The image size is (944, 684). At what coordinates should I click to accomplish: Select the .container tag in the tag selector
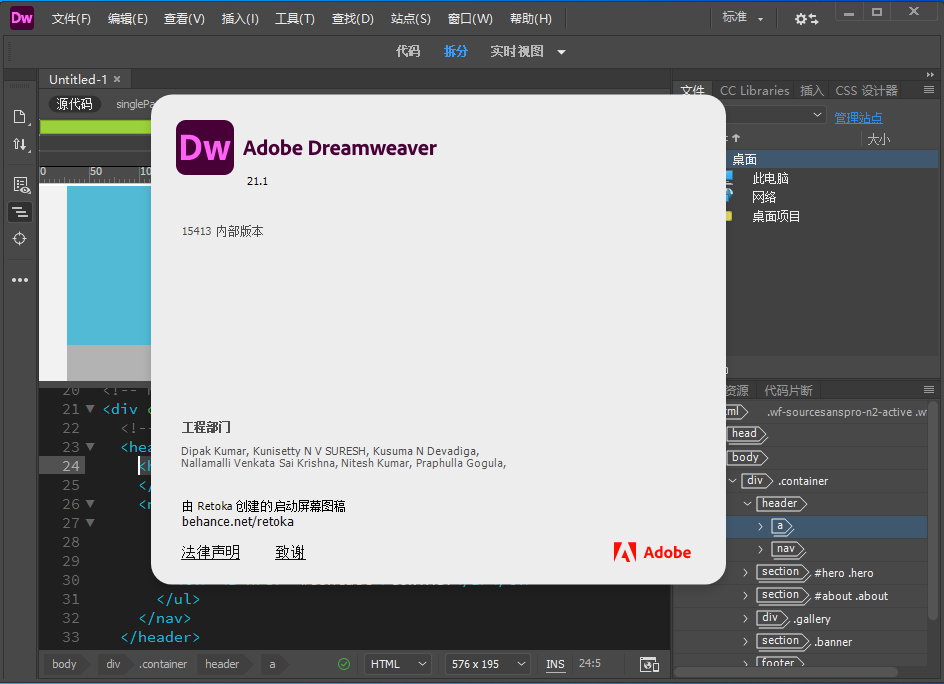163,664
